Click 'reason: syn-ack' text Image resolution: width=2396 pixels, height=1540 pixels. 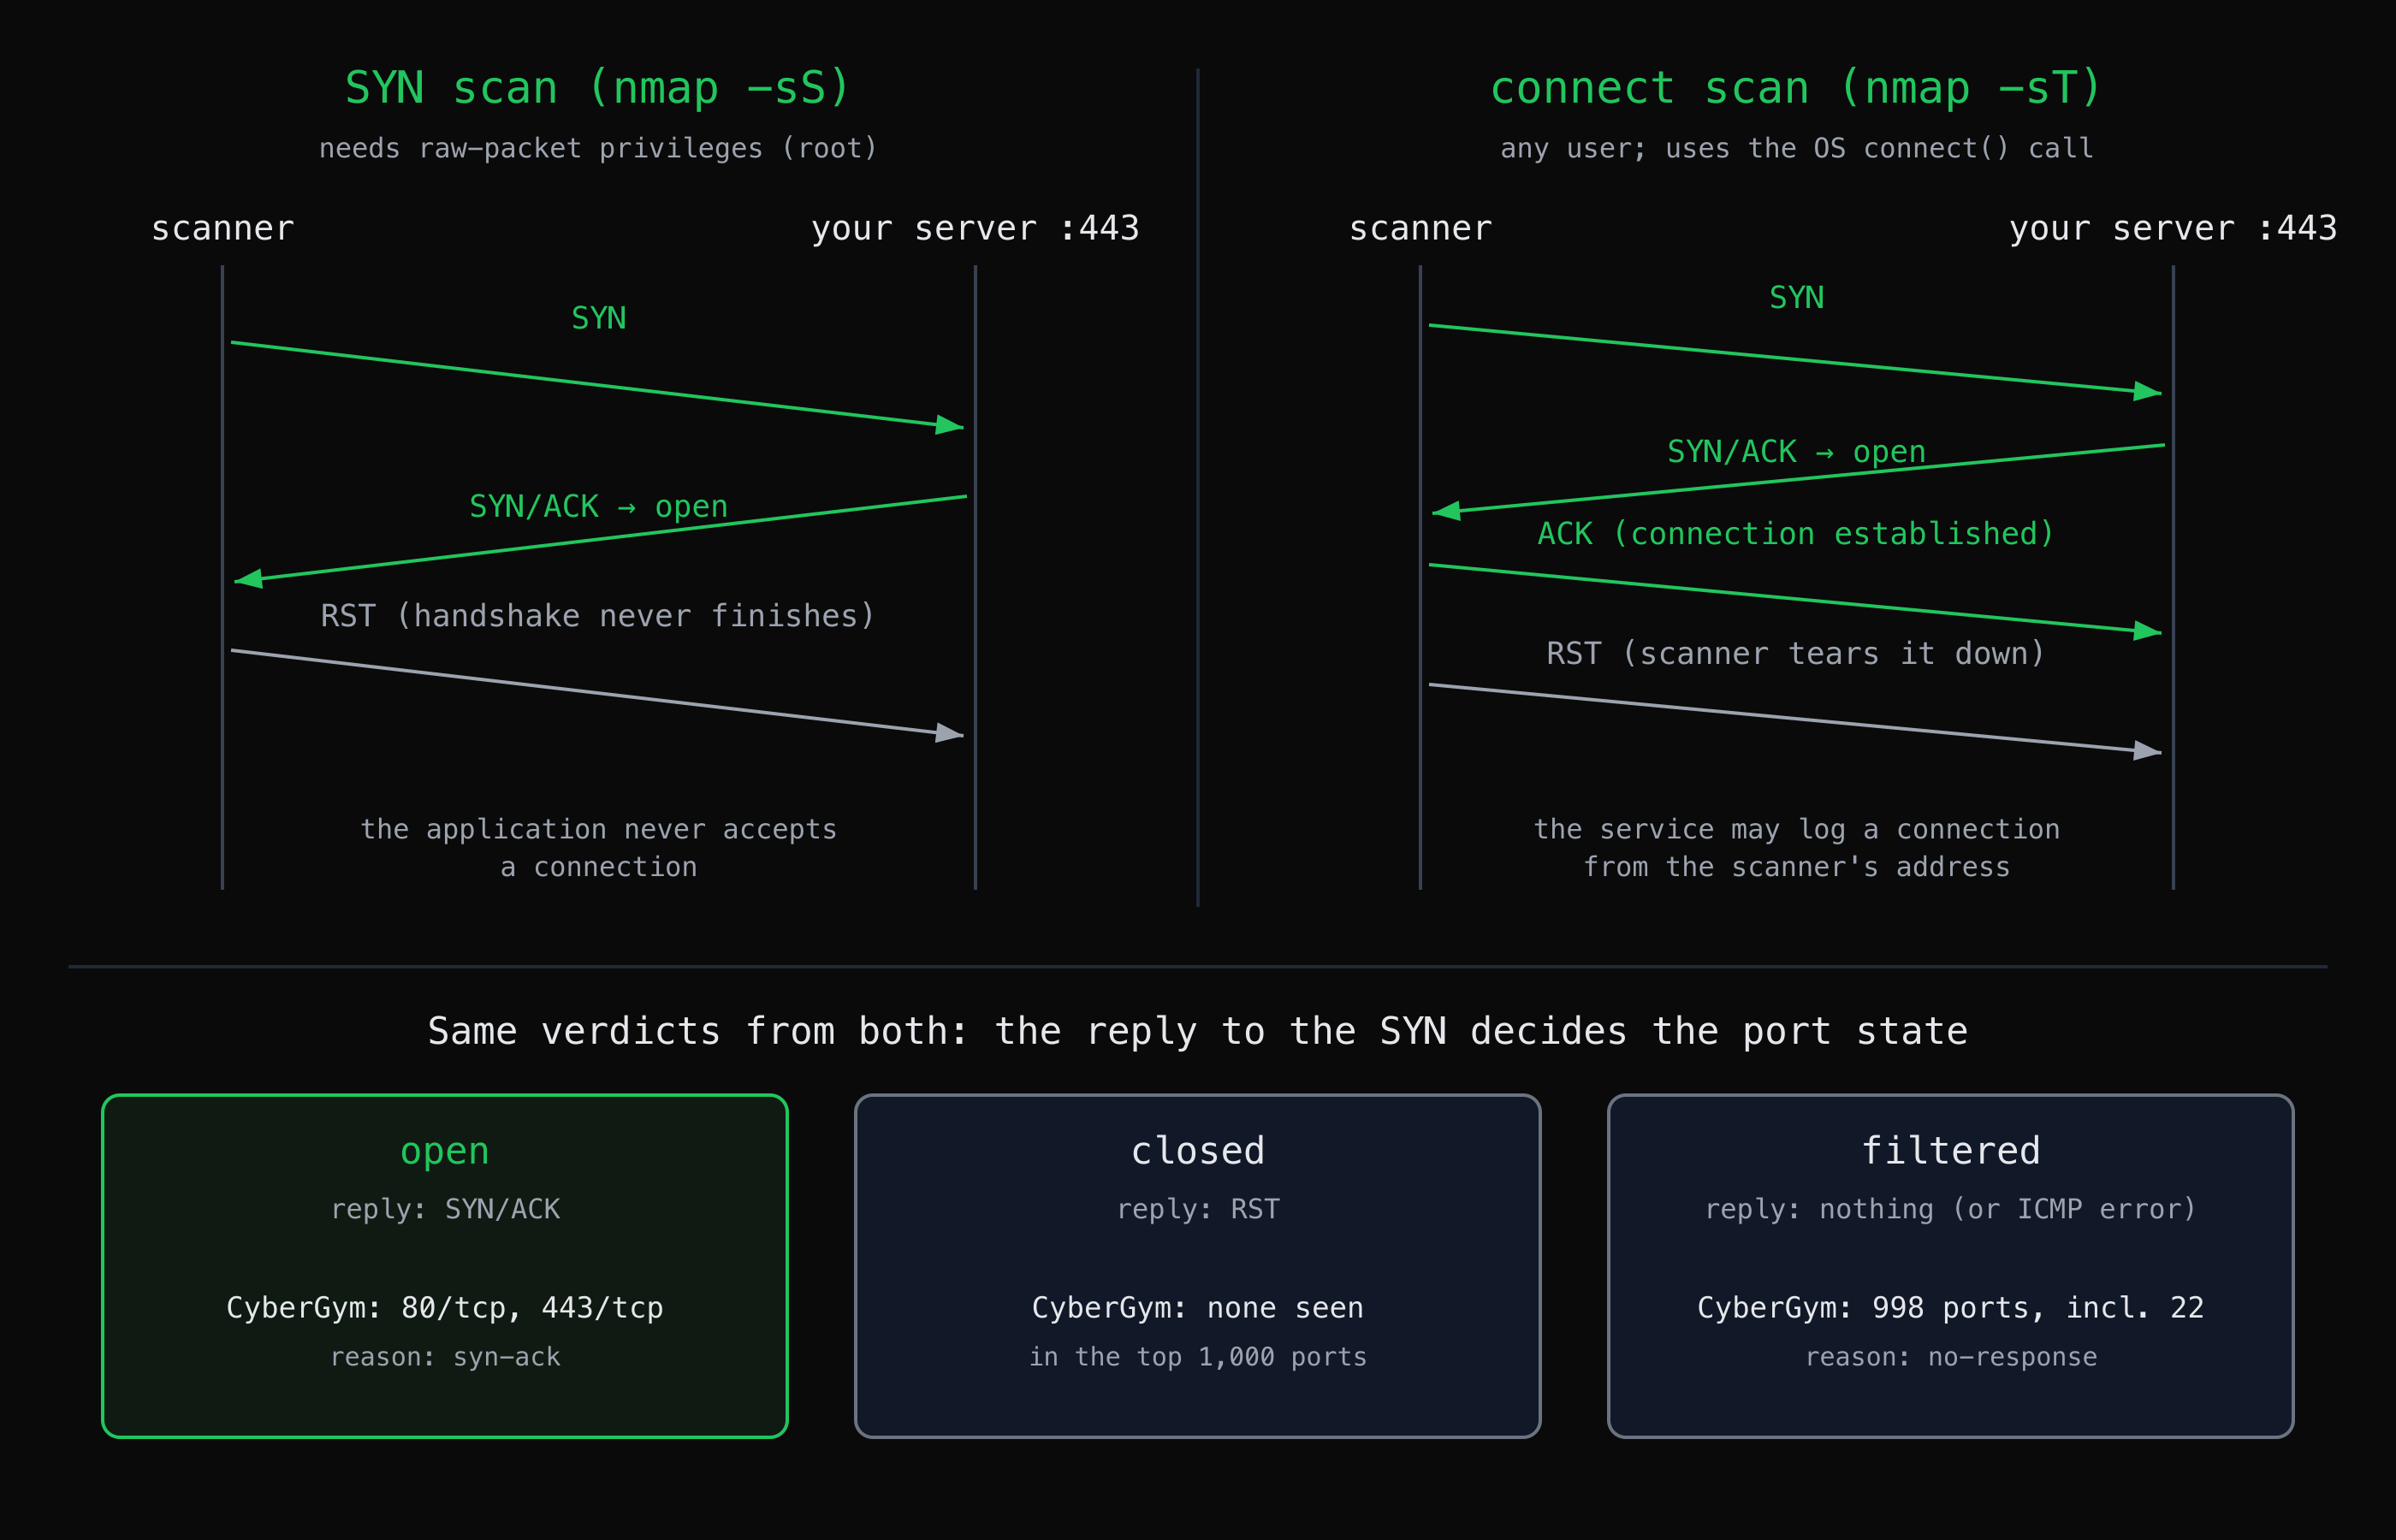point(445,1357)
